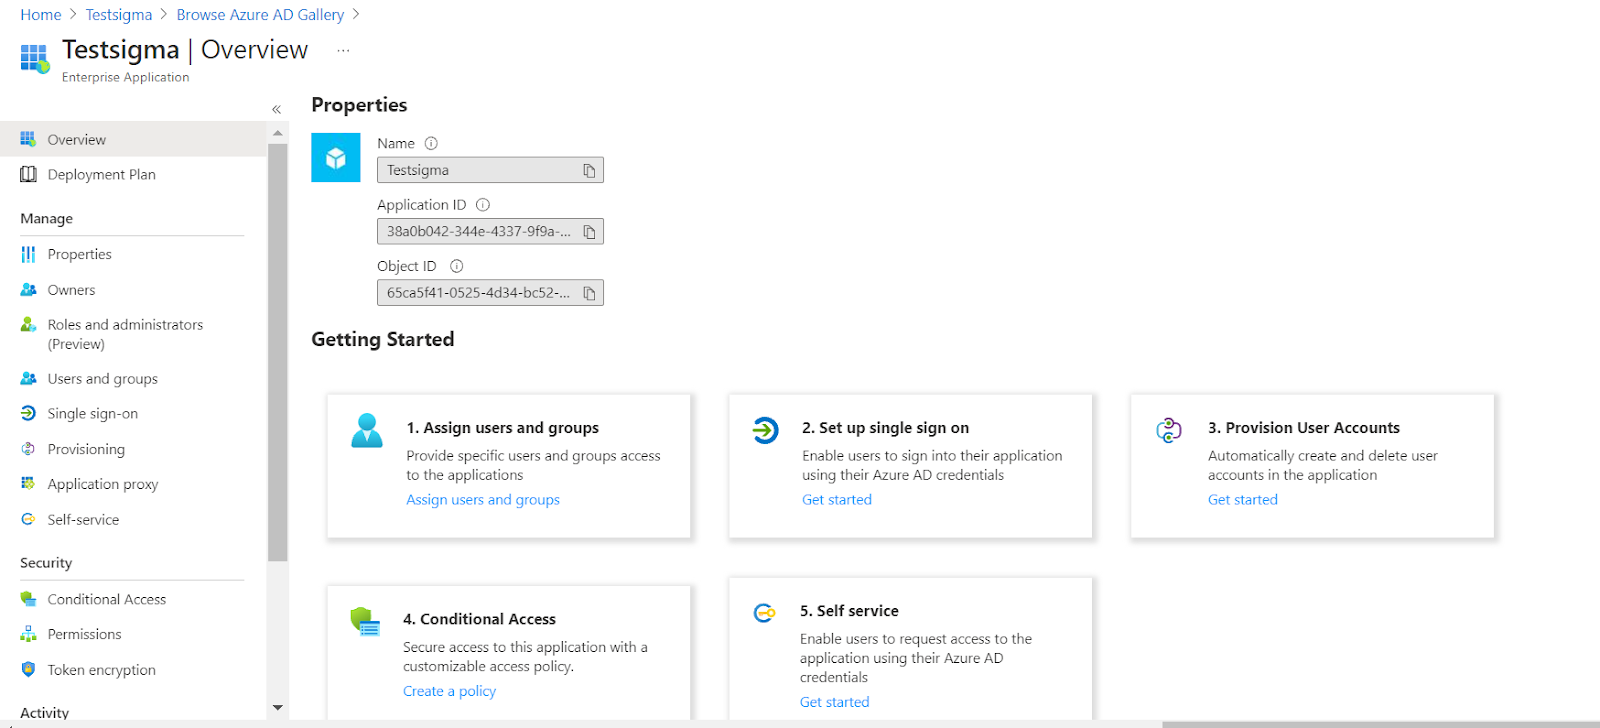
Task: Click the Name info tooltip icon
Action: coord(431,143)
